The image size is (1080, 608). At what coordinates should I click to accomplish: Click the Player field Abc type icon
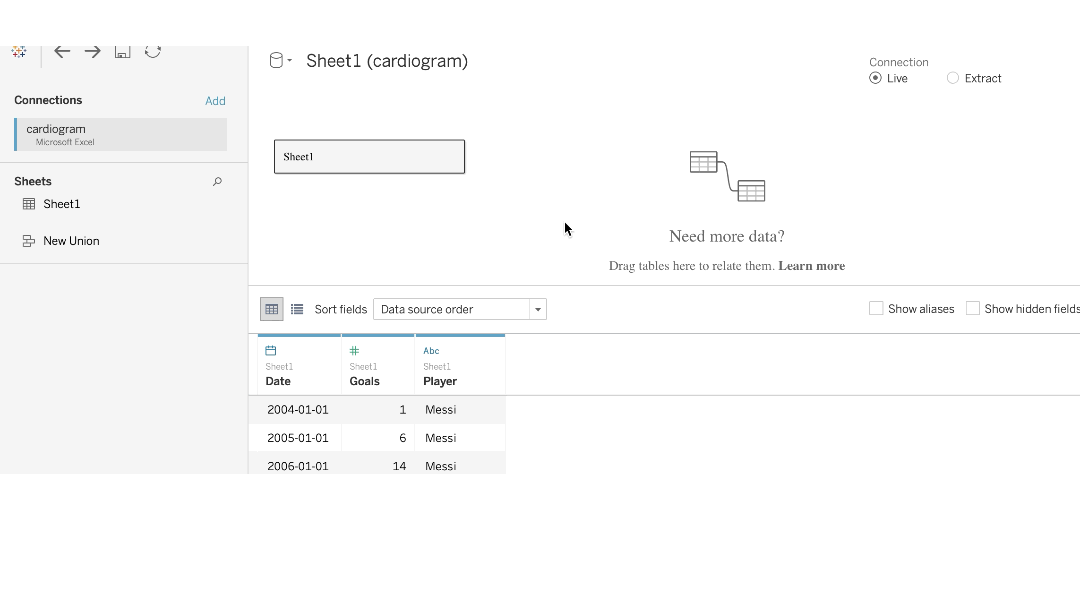[431, 351]
